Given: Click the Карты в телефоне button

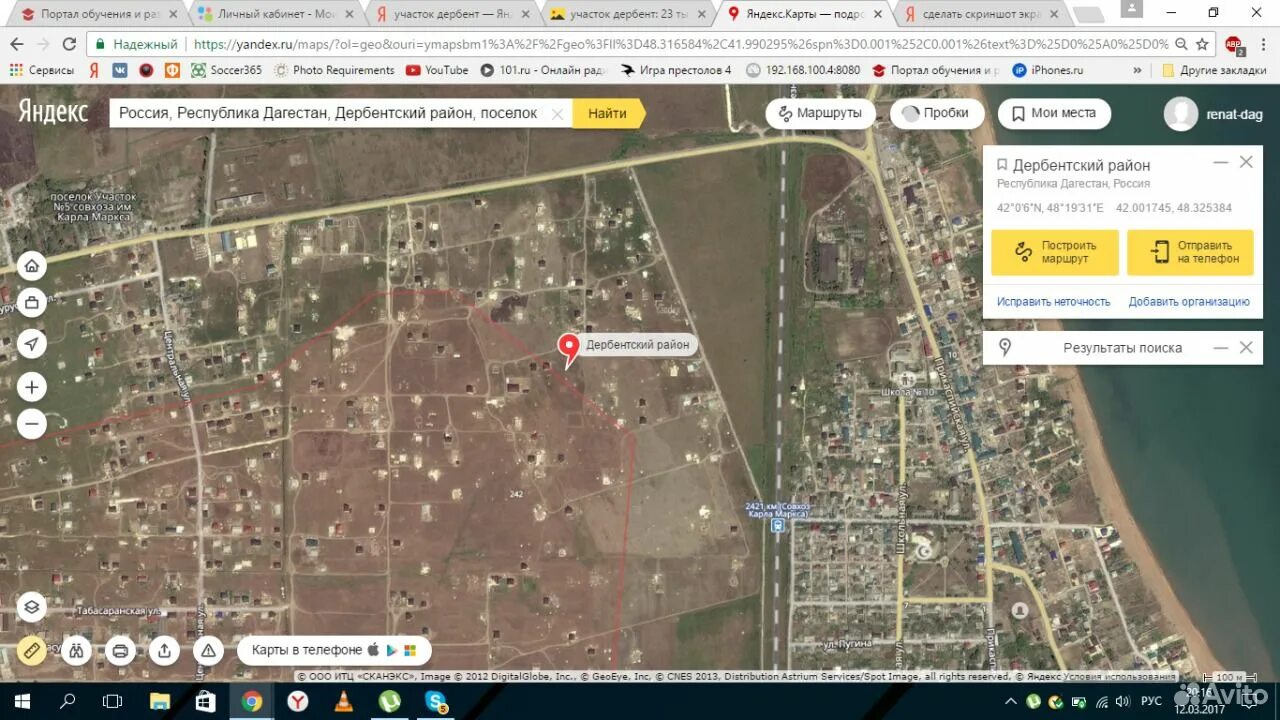Looking at the screenshot, I should click(x=334, y=651).
